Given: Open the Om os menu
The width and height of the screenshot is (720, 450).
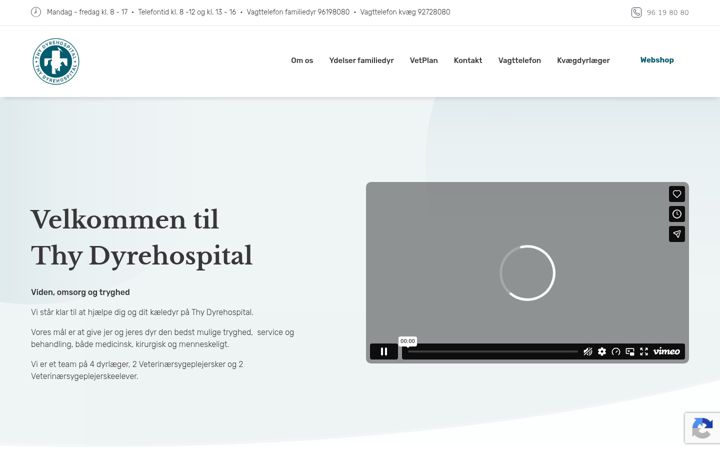Looking at the screenshot, I should (x=302, y=61).
